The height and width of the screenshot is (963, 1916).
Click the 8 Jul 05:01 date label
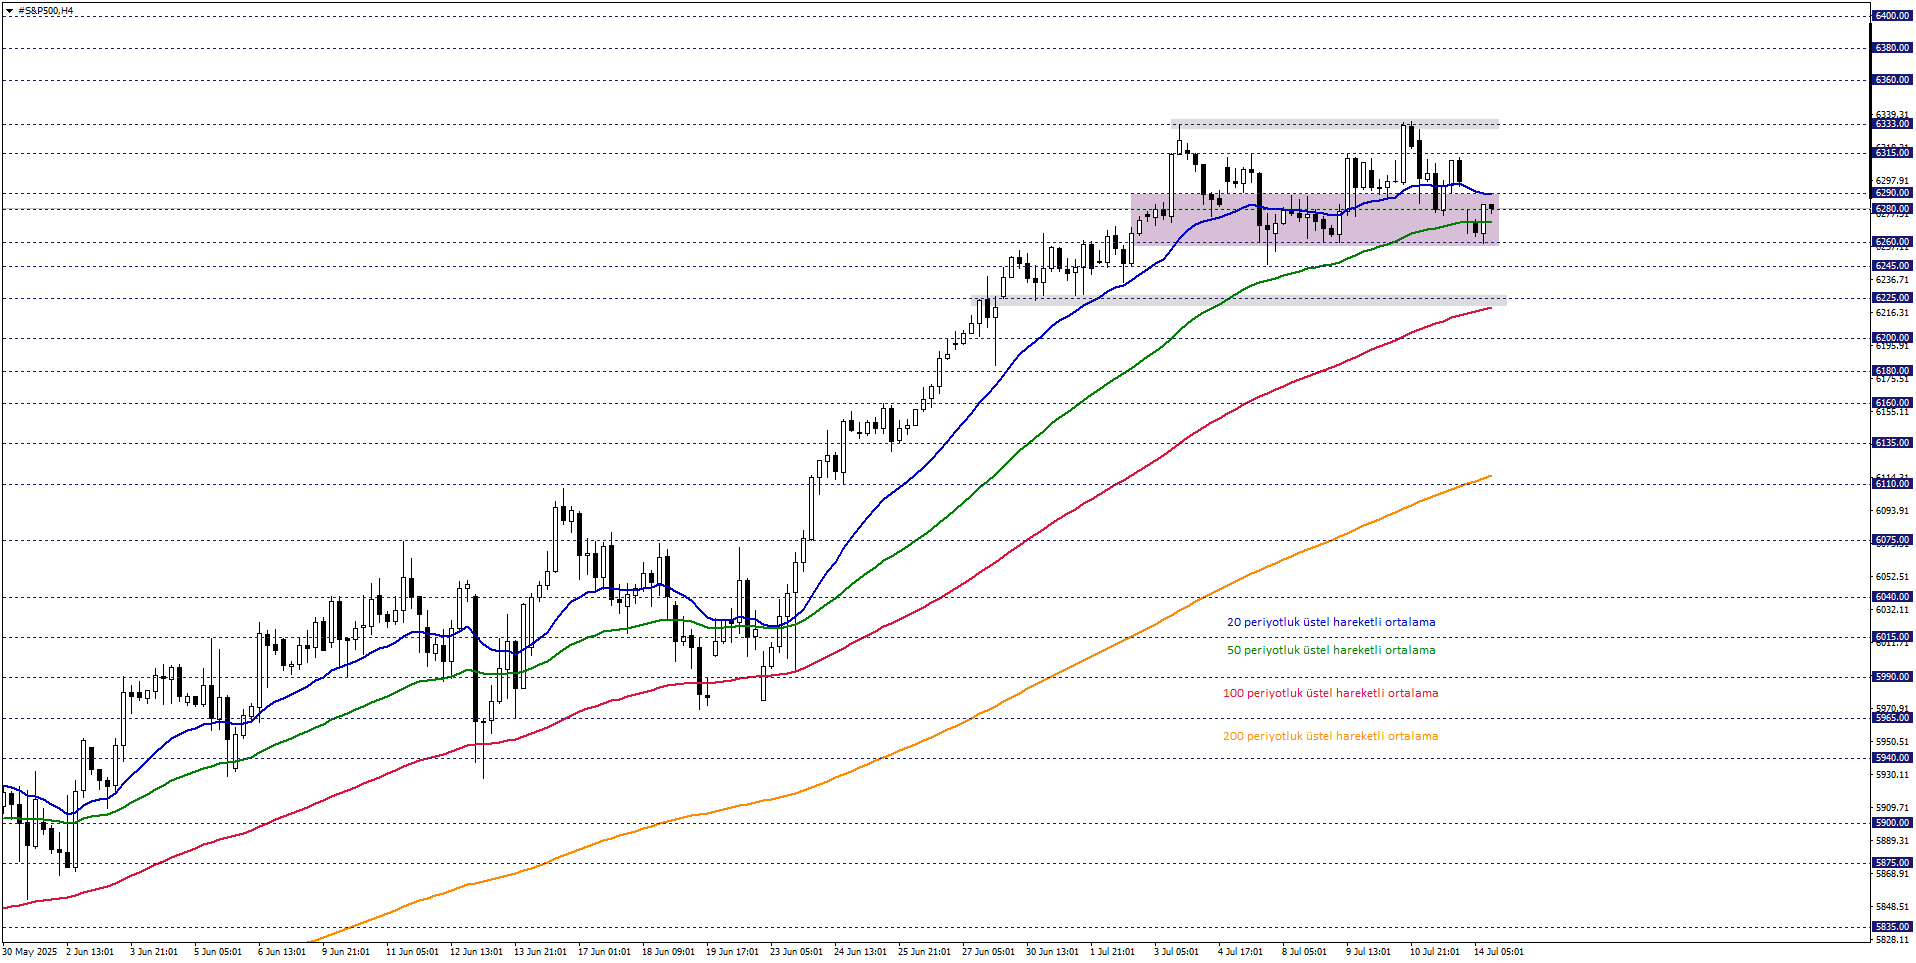click(x=1305, y=952)
